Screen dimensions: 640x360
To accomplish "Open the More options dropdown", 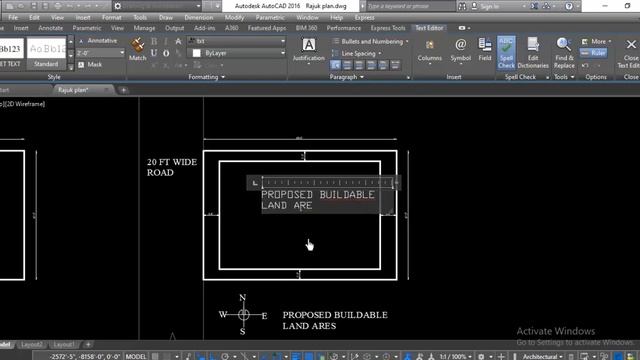I will tap(596, 41).
